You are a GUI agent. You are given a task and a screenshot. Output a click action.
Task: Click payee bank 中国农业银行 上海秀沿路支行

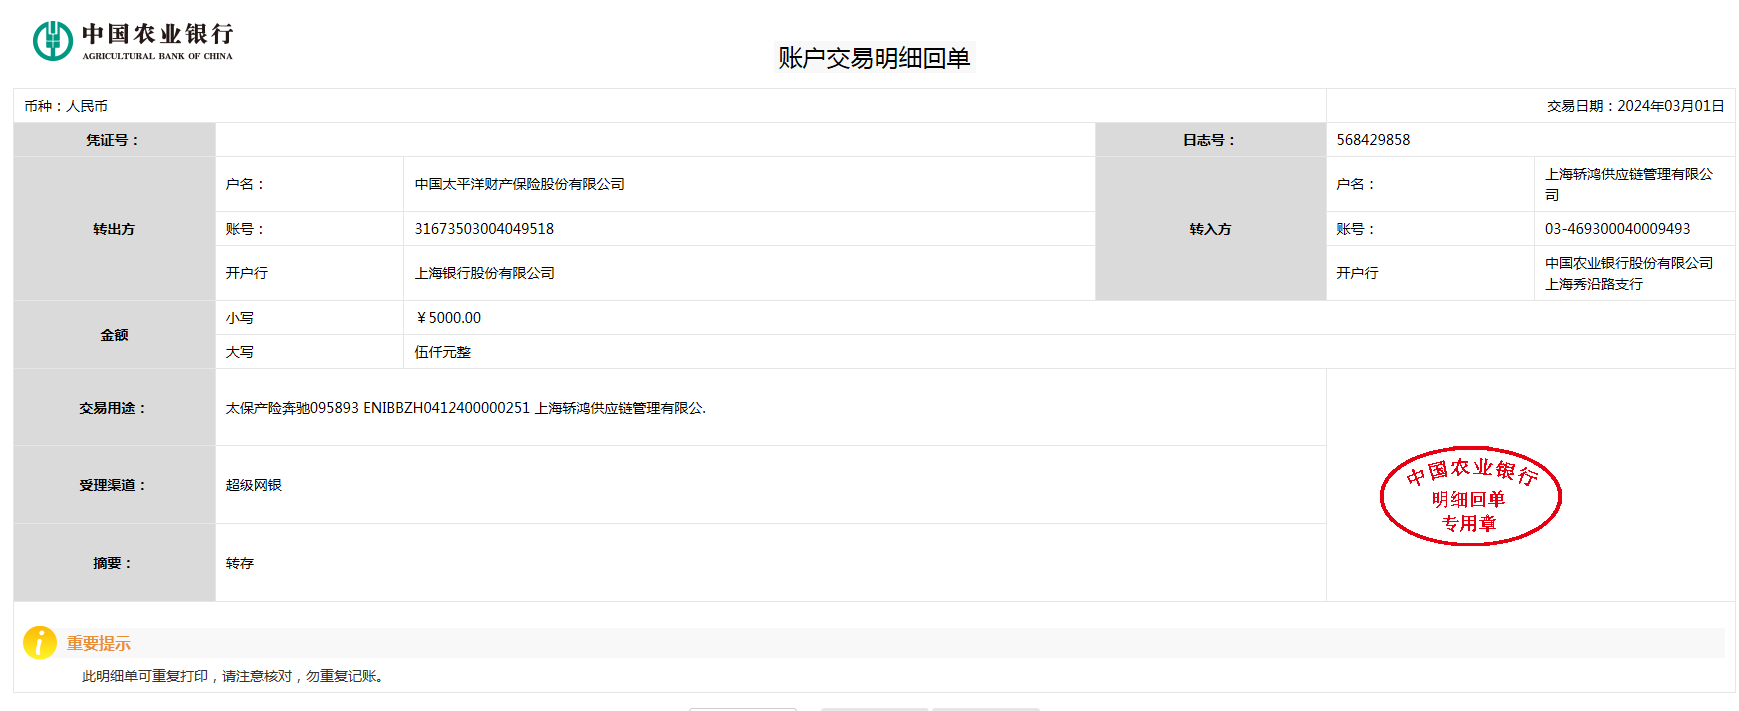(1628, 273)
